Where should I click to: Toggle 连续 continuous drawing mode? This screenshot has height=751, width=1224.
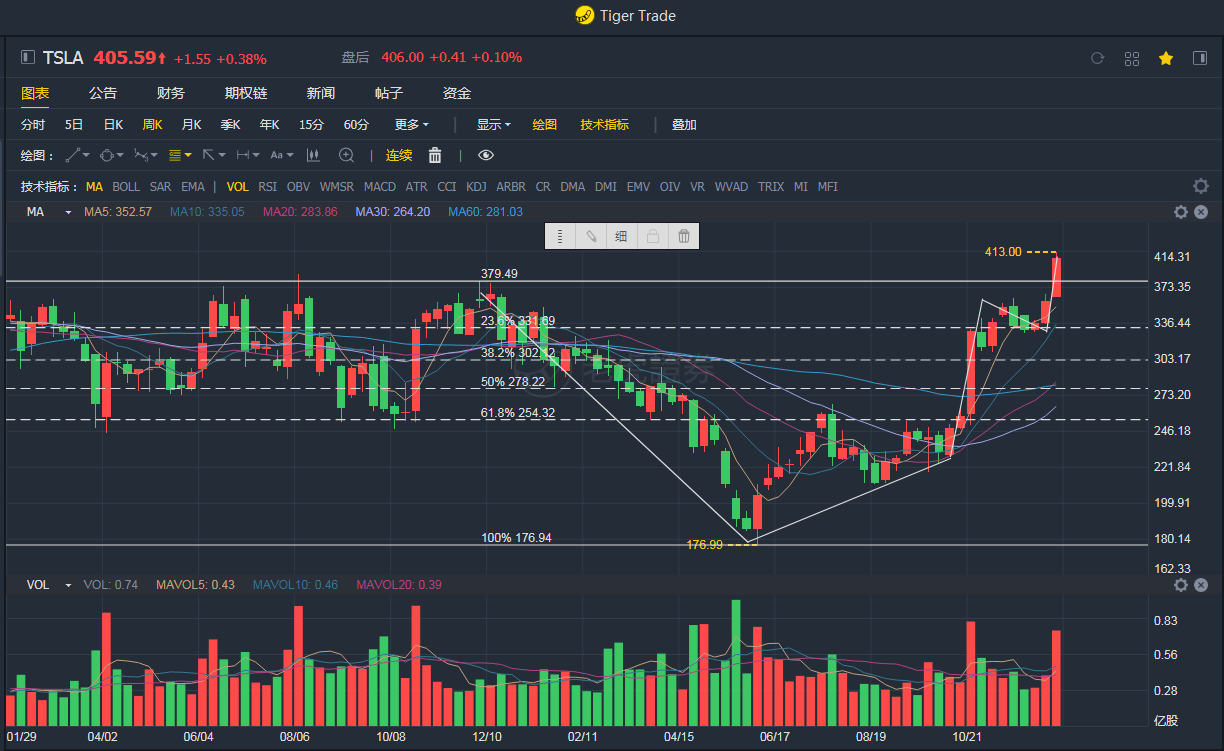399,155
